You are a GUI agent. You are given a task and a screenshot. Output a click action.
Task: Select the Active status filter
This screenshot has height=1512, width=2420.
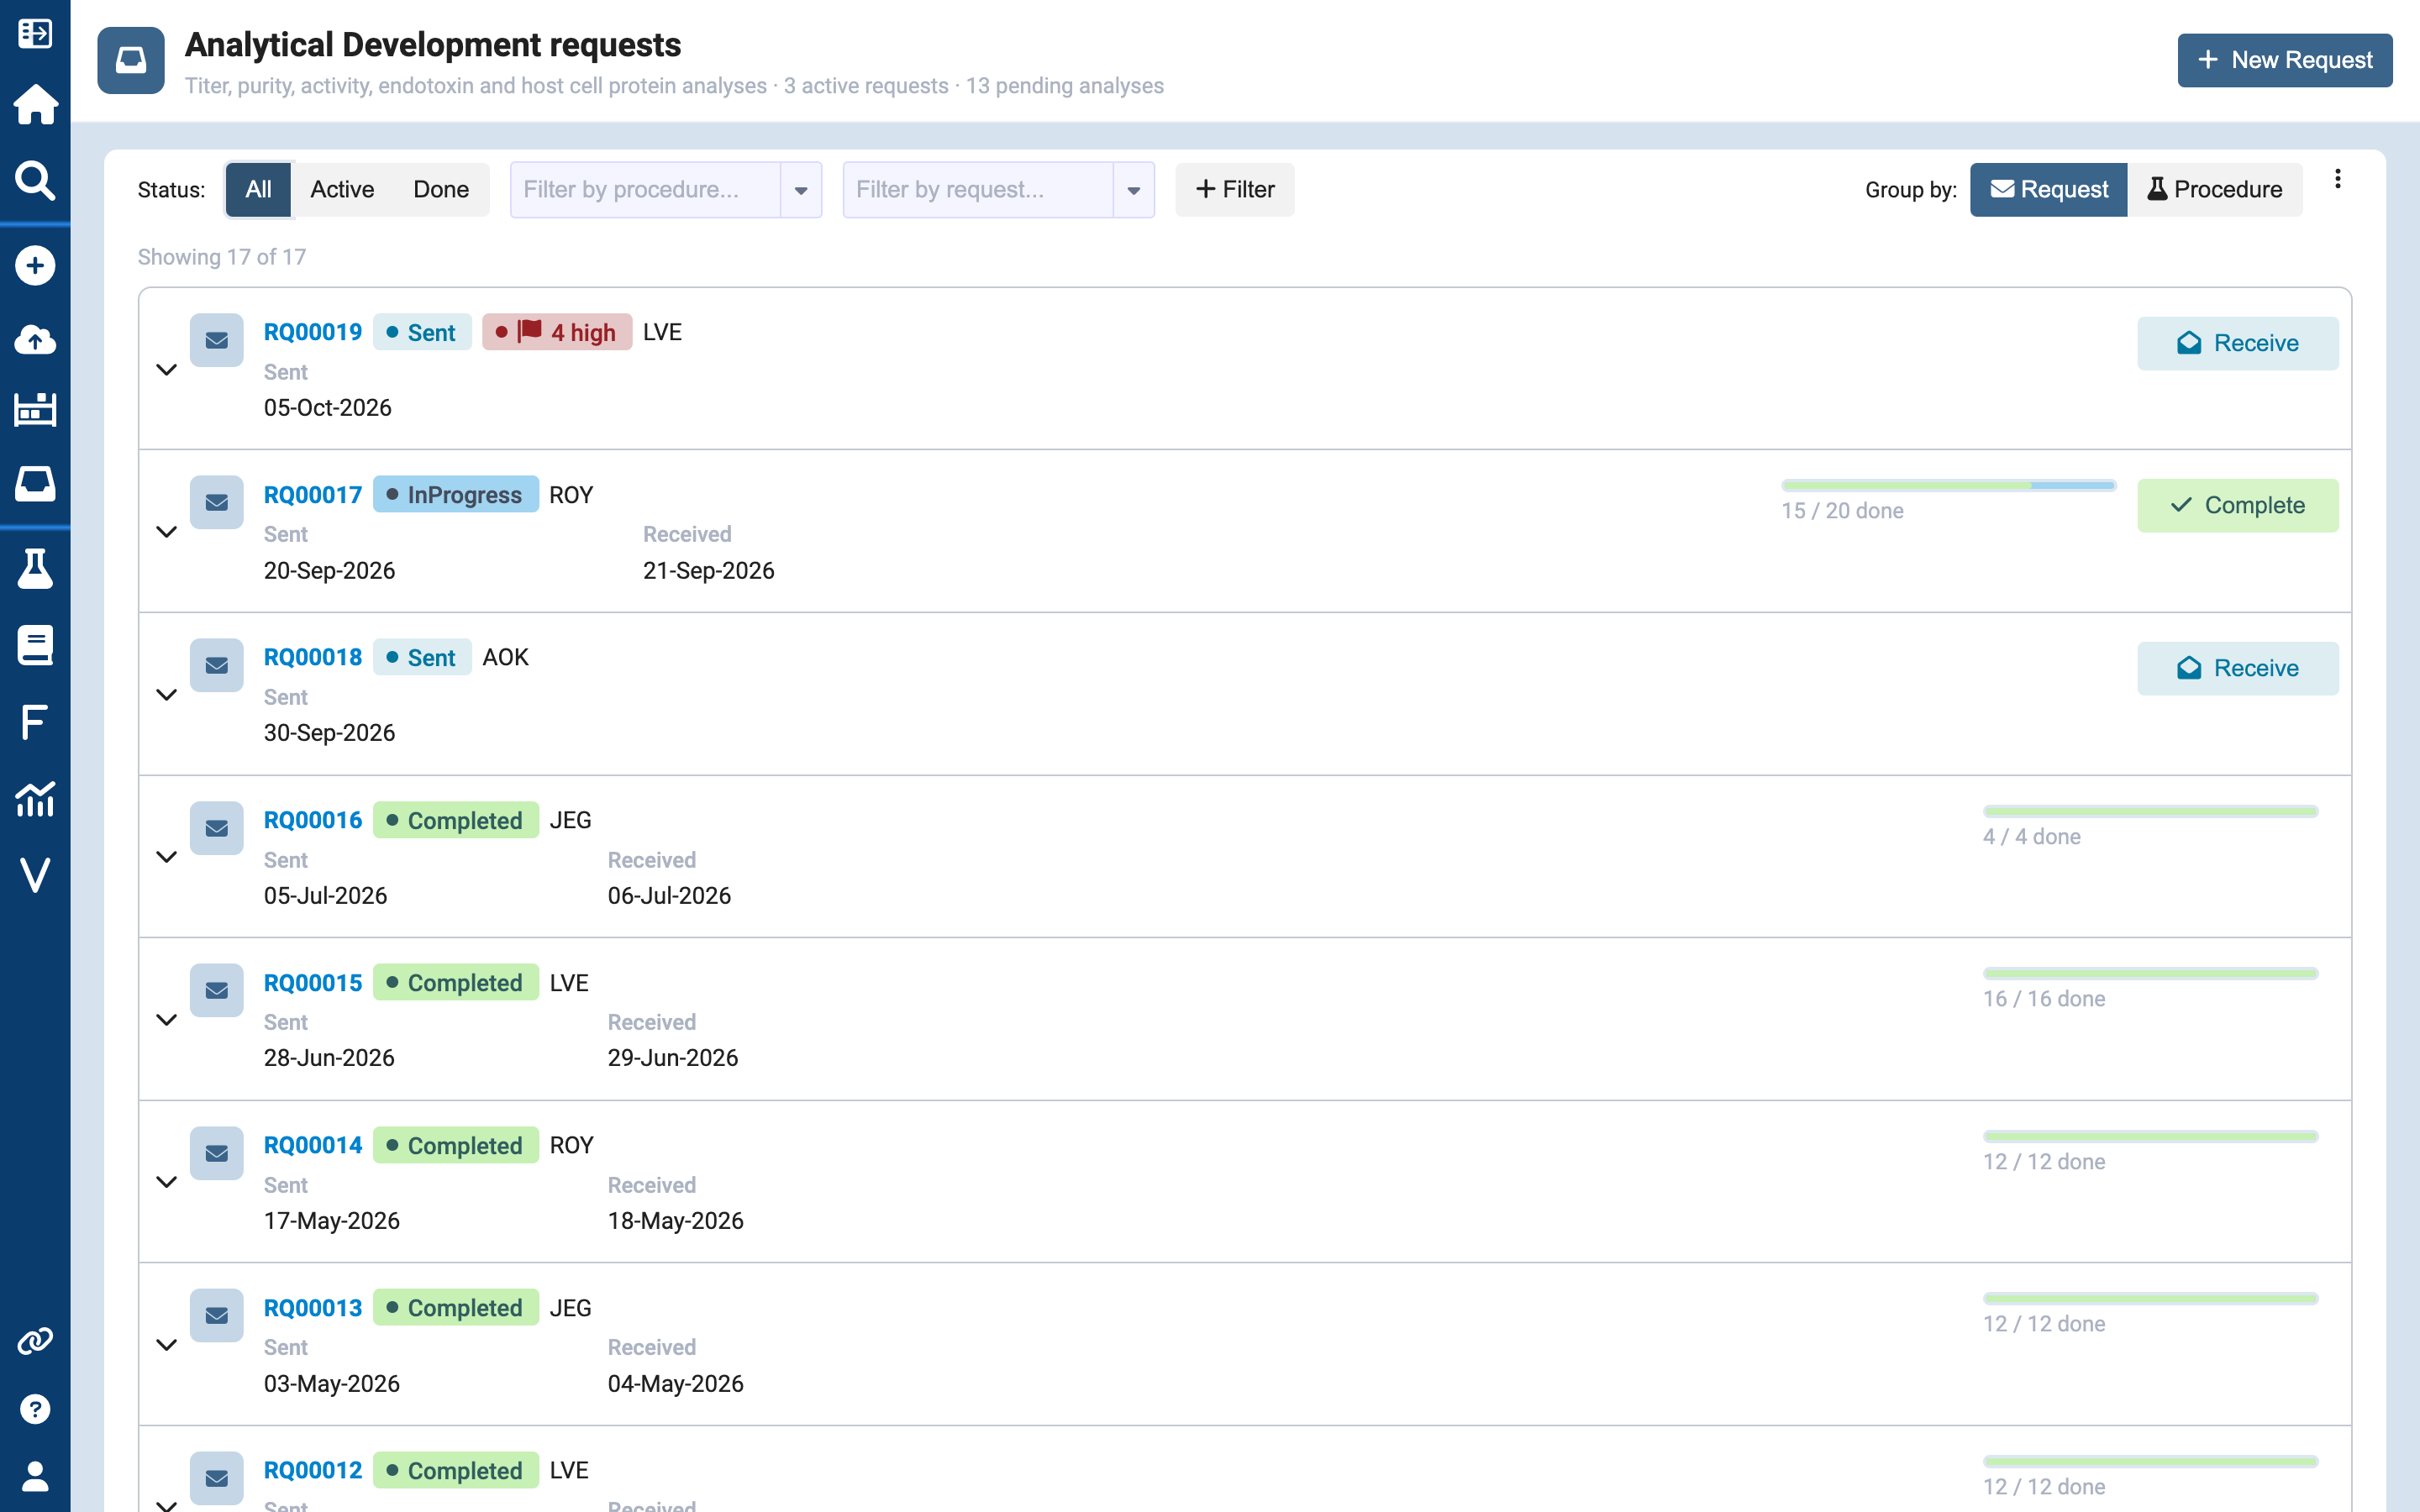tap(342, 190)
